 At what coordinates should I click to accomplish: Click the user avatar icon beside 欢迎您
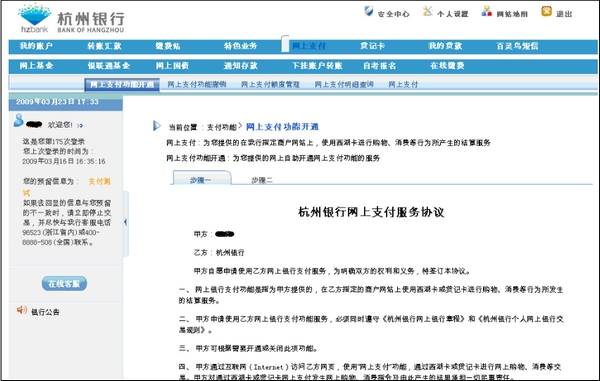[18, 120]
